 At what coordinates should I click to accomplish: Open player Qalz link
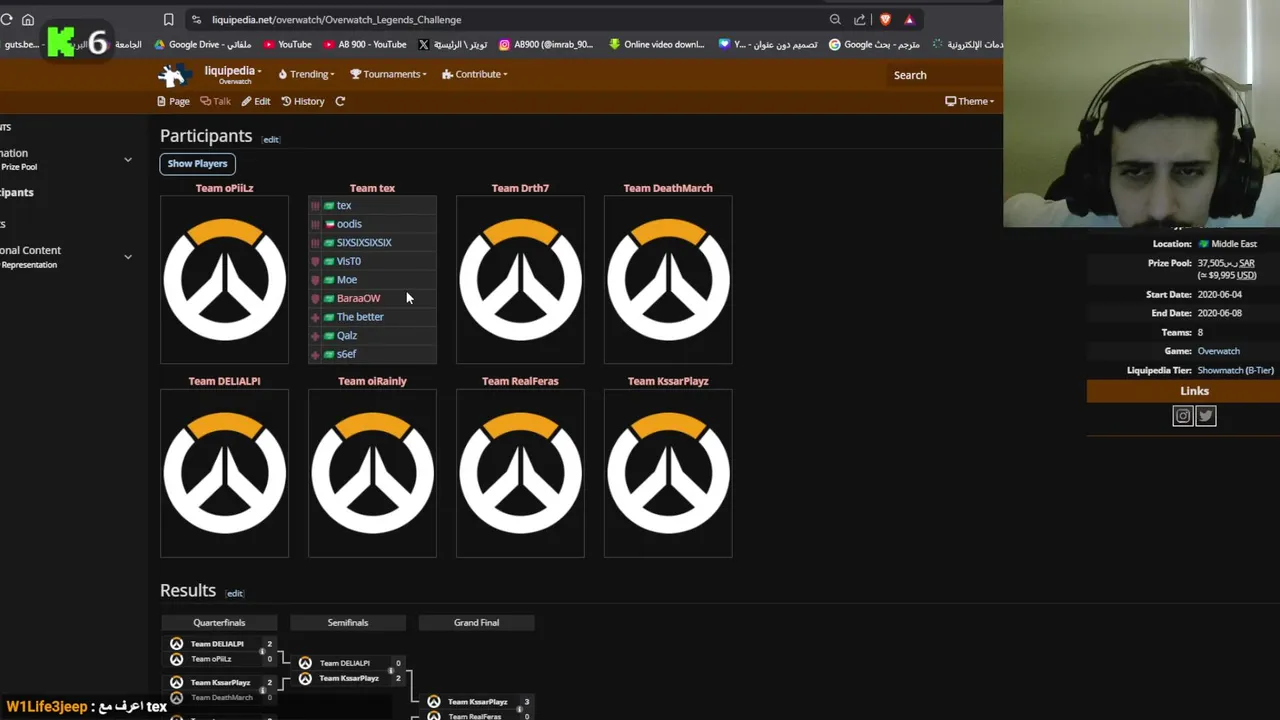347,335
